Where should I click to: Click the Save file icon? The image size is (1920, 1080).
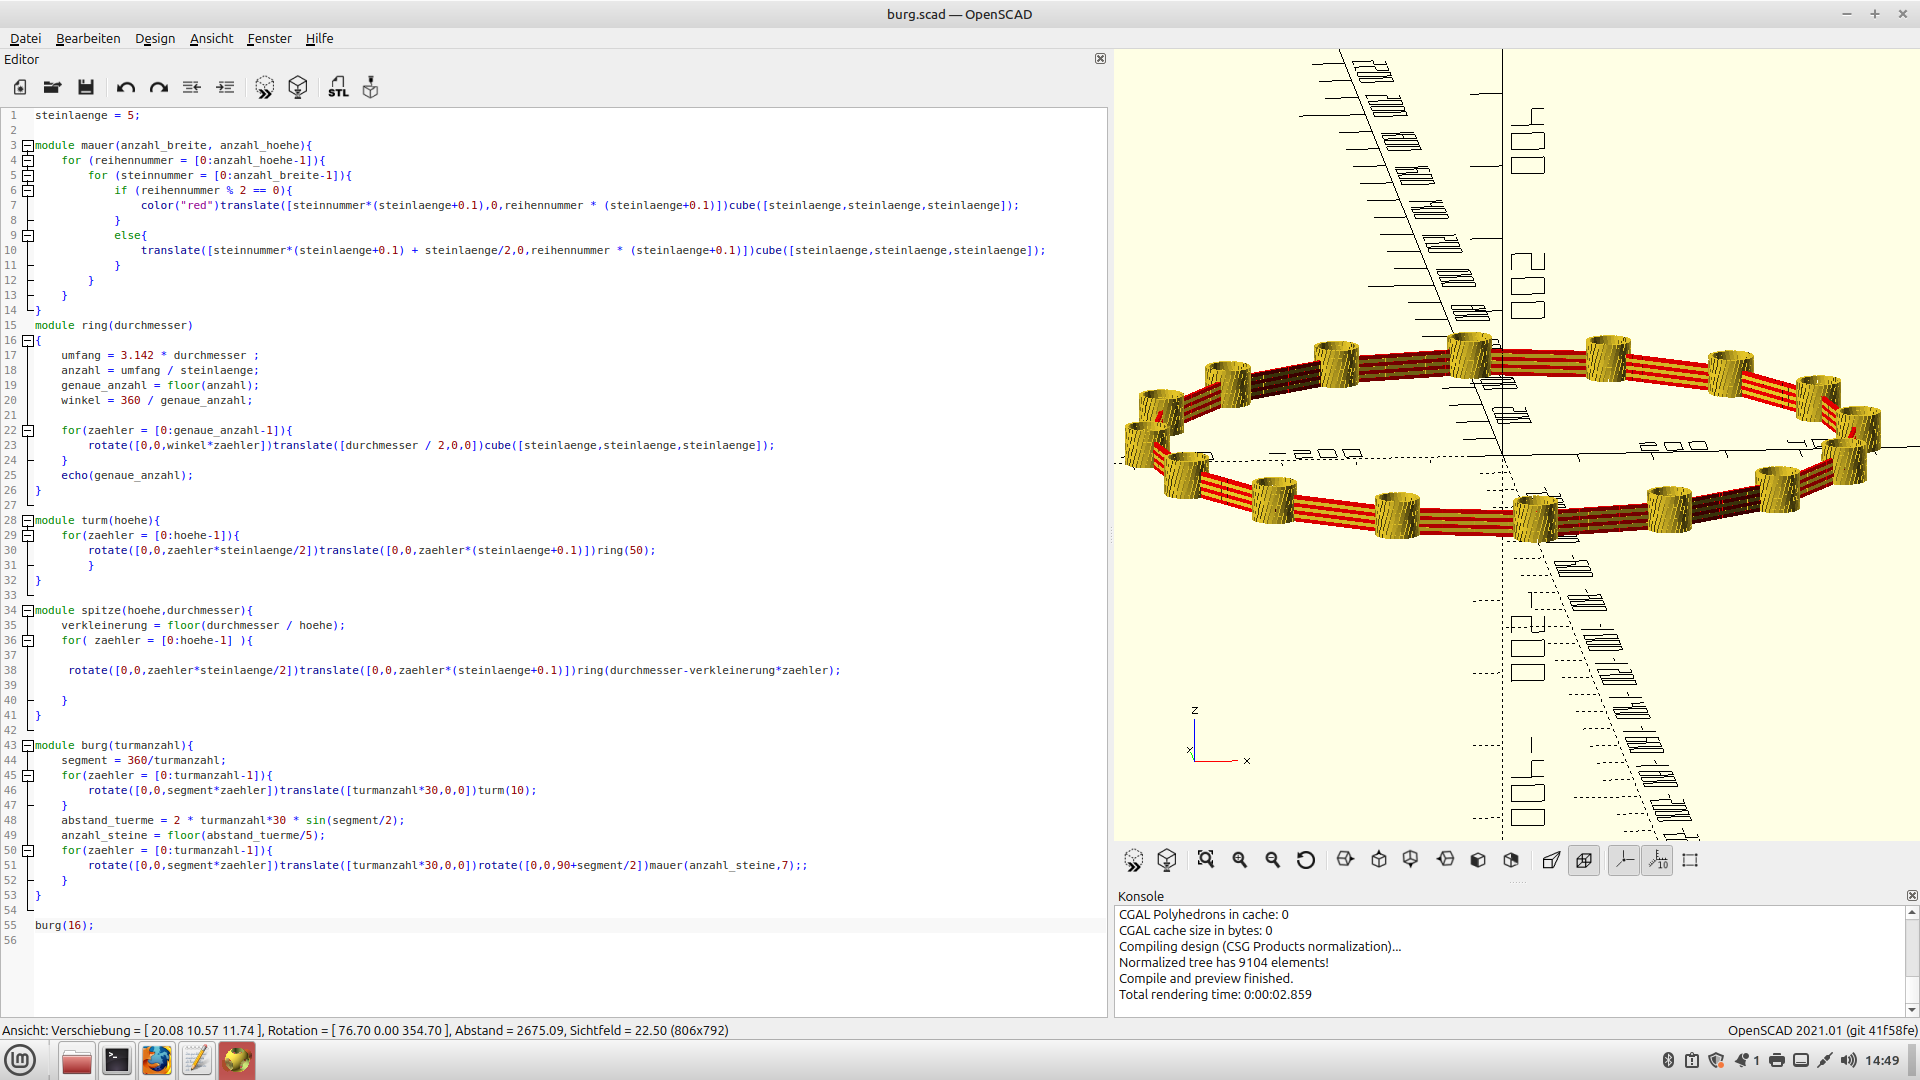coord(86,88)
